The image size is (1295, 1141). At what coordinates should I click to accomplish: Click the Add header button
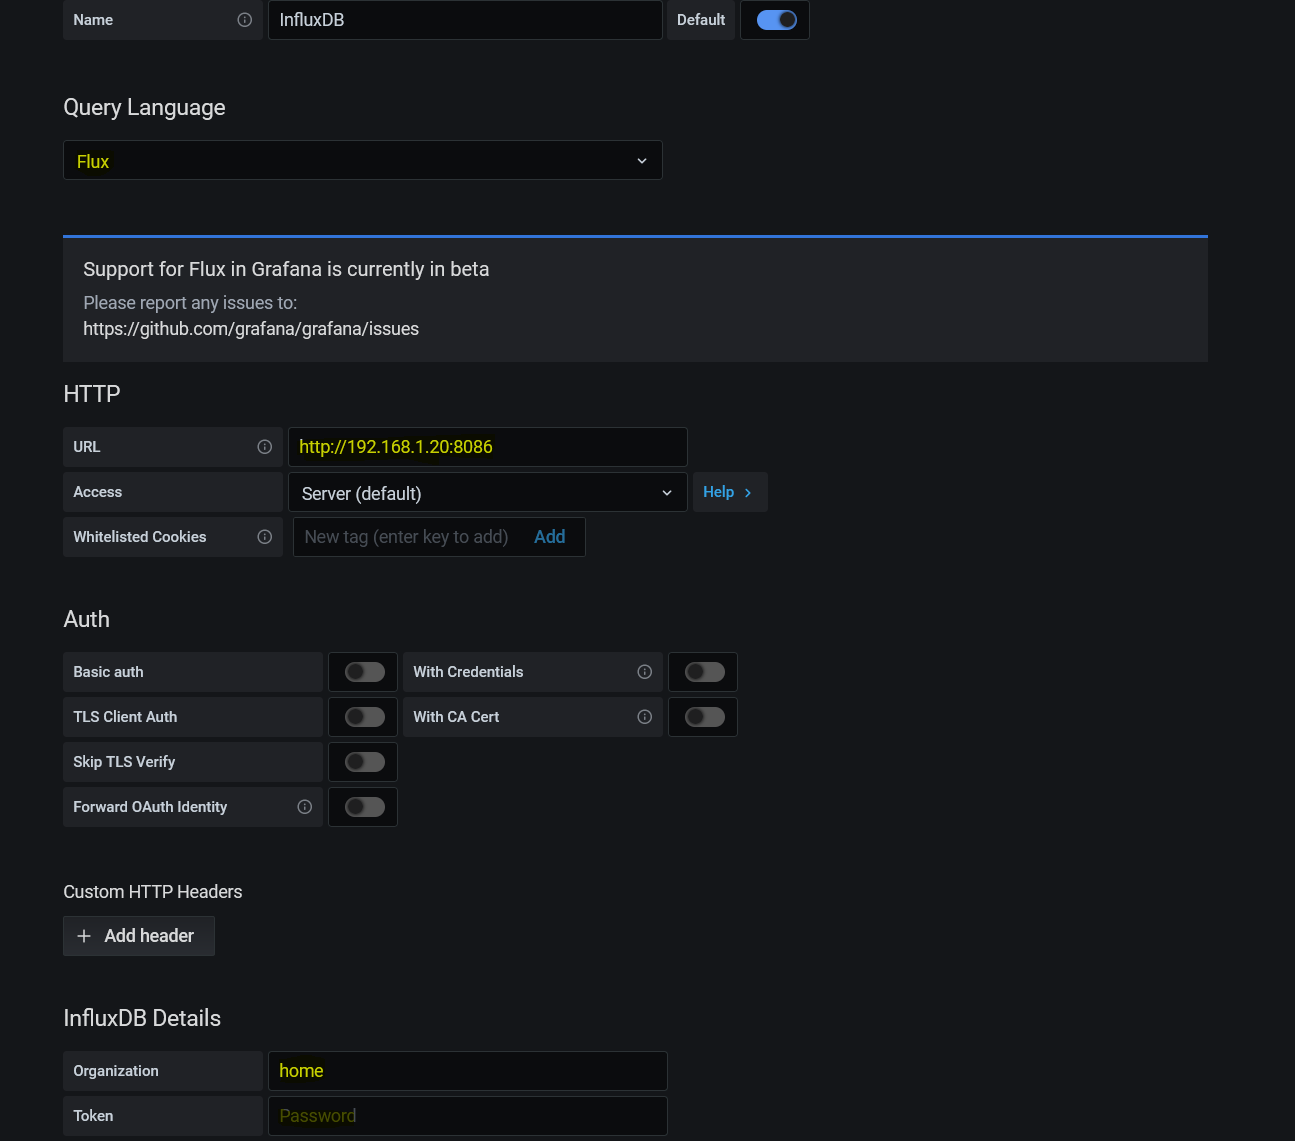pyautogui.click(x=139, y=936)
